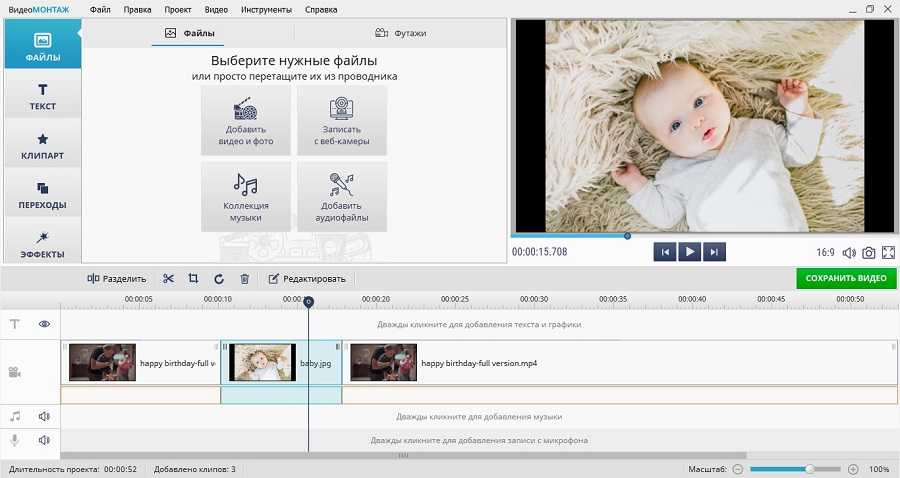
Task: Mute the microphone track speaker
Action: [44, 440]
